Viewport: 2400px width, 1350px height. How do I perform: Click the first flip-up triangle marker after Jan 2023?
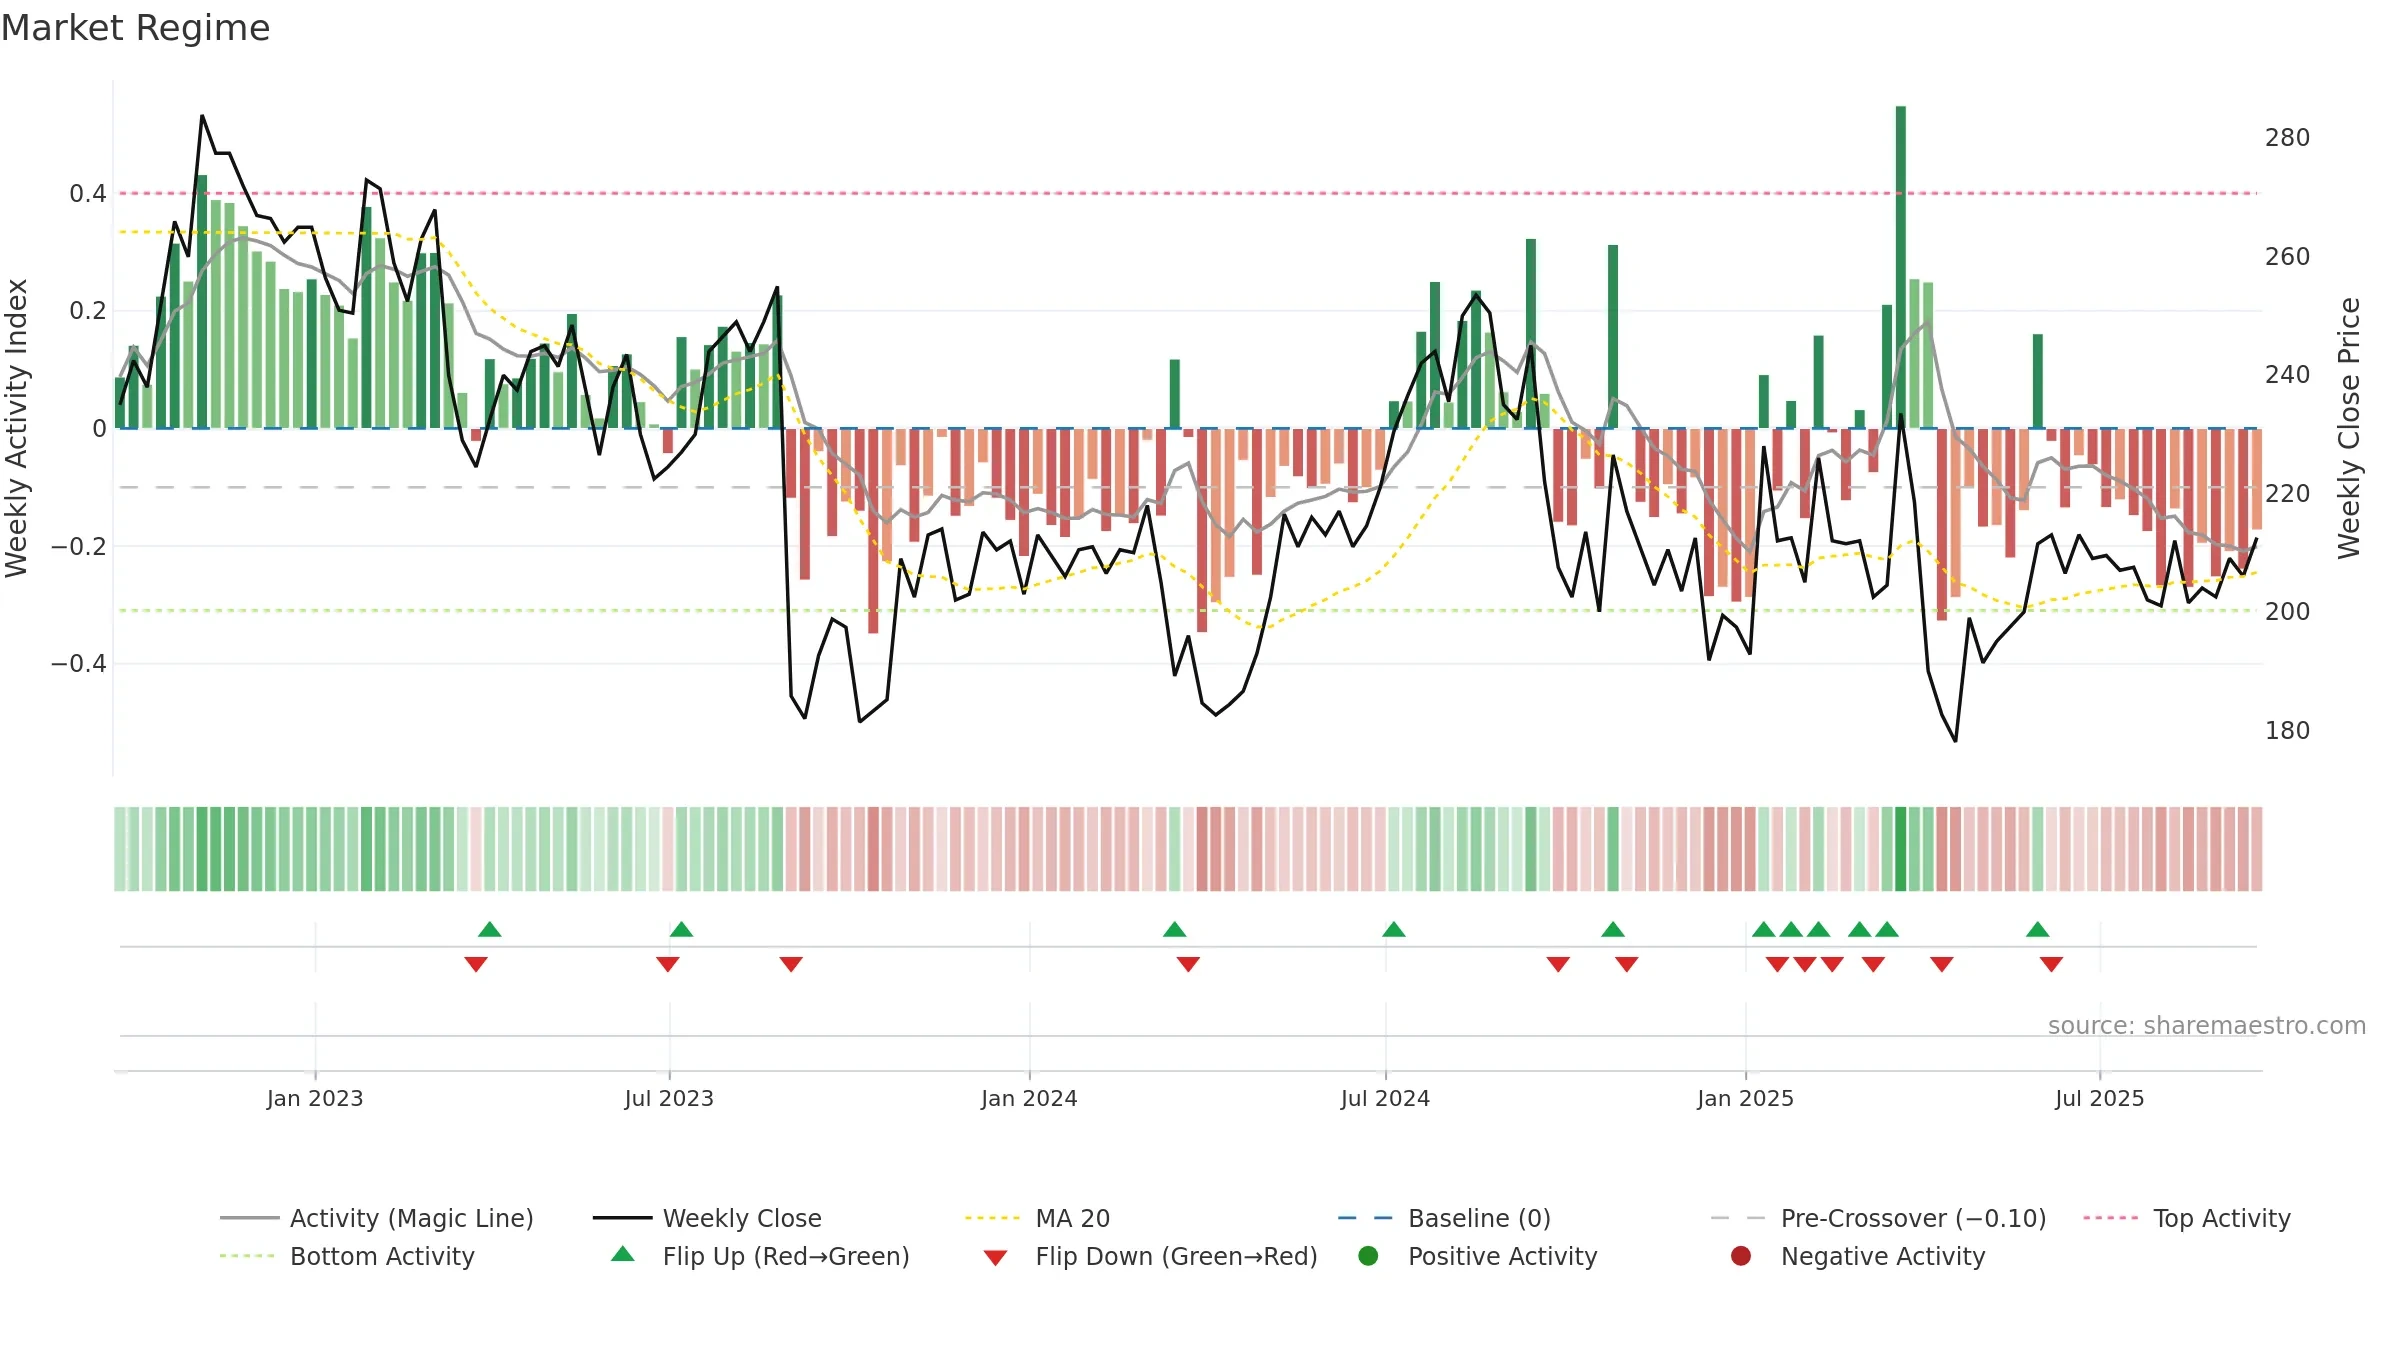point(490,930)
